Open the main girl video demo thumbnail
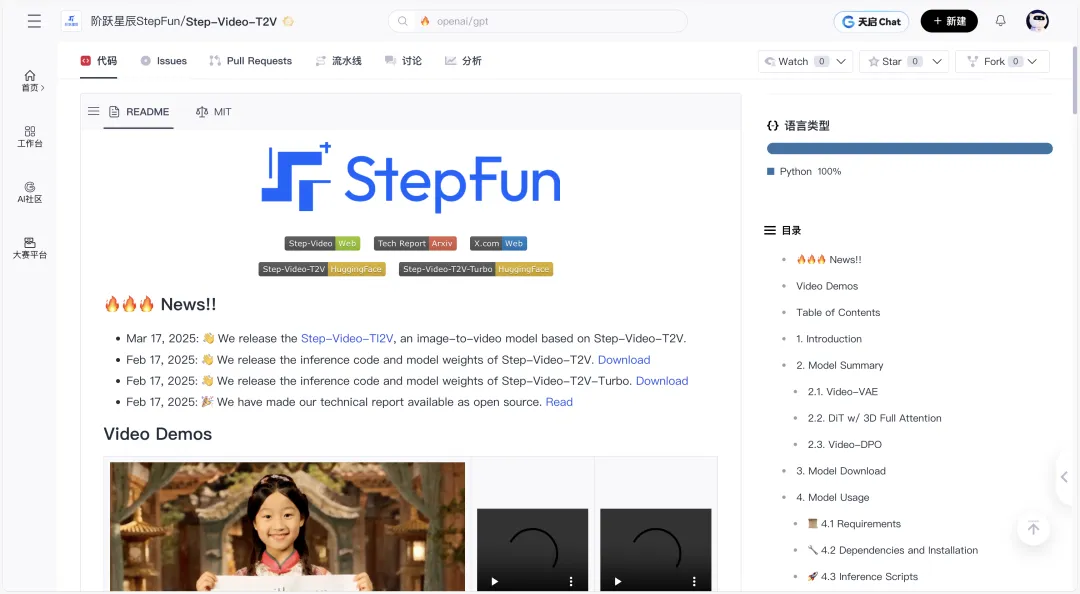 point(287,526)
